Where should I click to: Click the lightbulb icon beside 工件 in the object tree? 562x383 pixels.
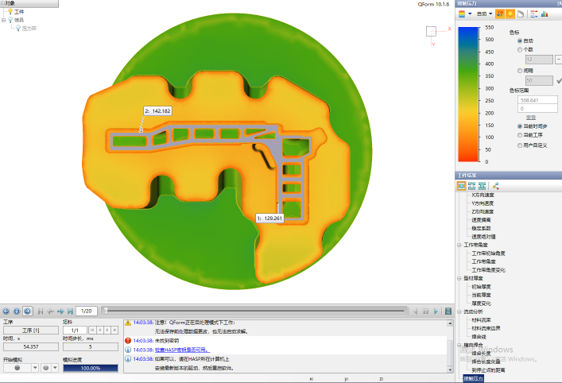pos(10,11)
